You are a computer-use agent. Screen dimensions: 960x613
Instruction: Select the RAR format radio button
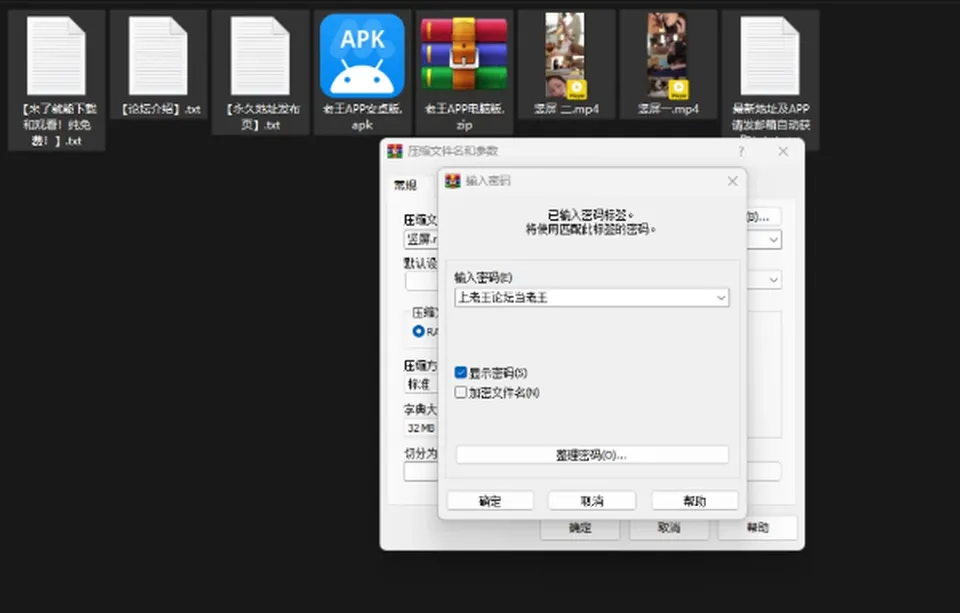(x=419, y=331)
